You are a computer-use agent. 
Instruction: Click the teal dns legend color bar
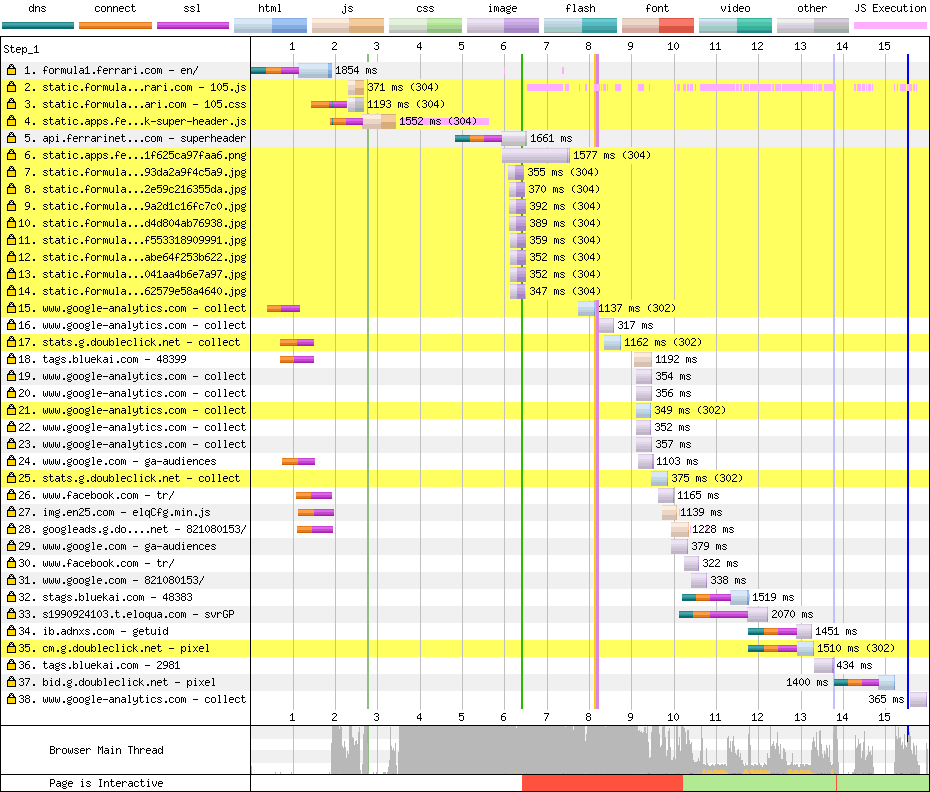pos(38,26)
